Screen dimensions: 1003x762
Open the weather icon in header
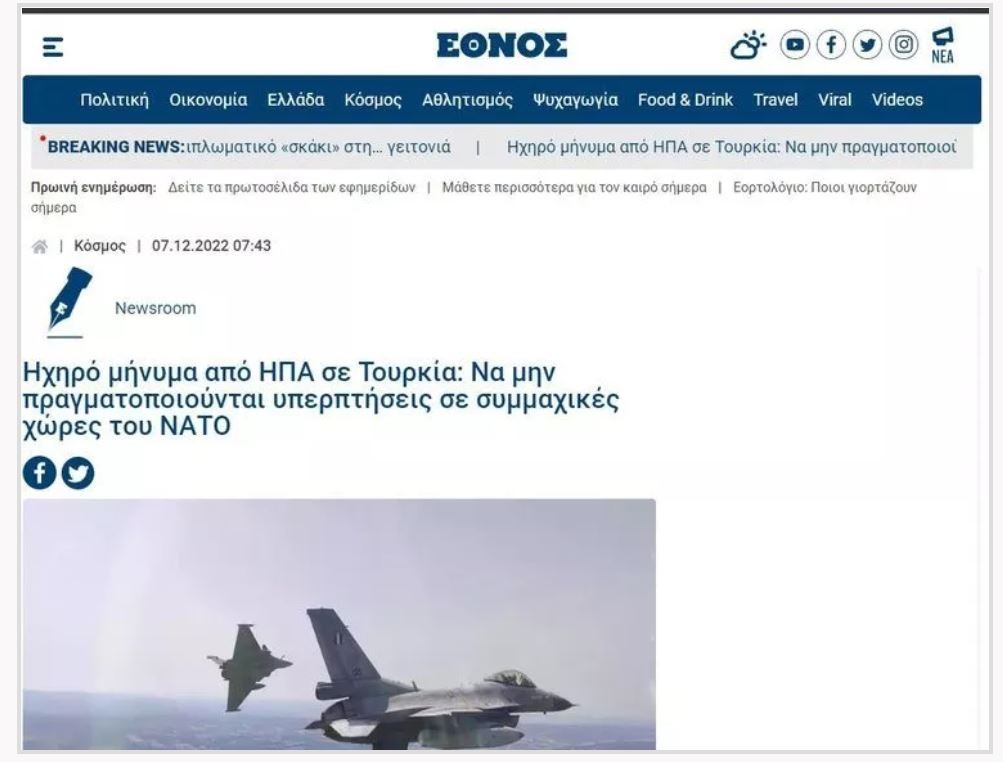pos(748,45)
